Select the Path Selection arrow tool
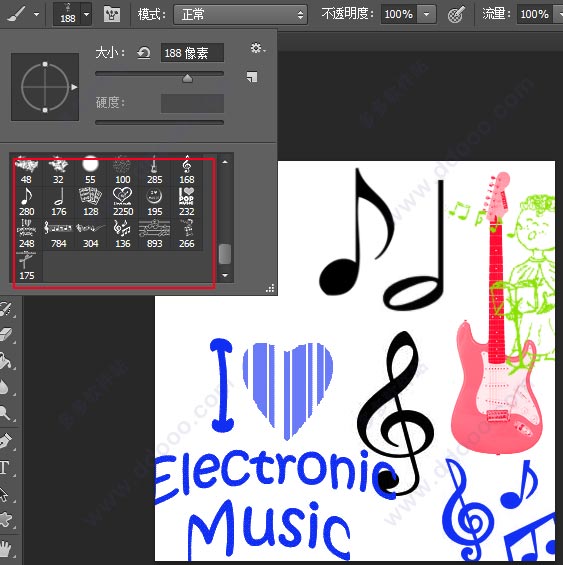Viewport: 563px width, 565px height. pyautogui.click(x=5, y=494)
